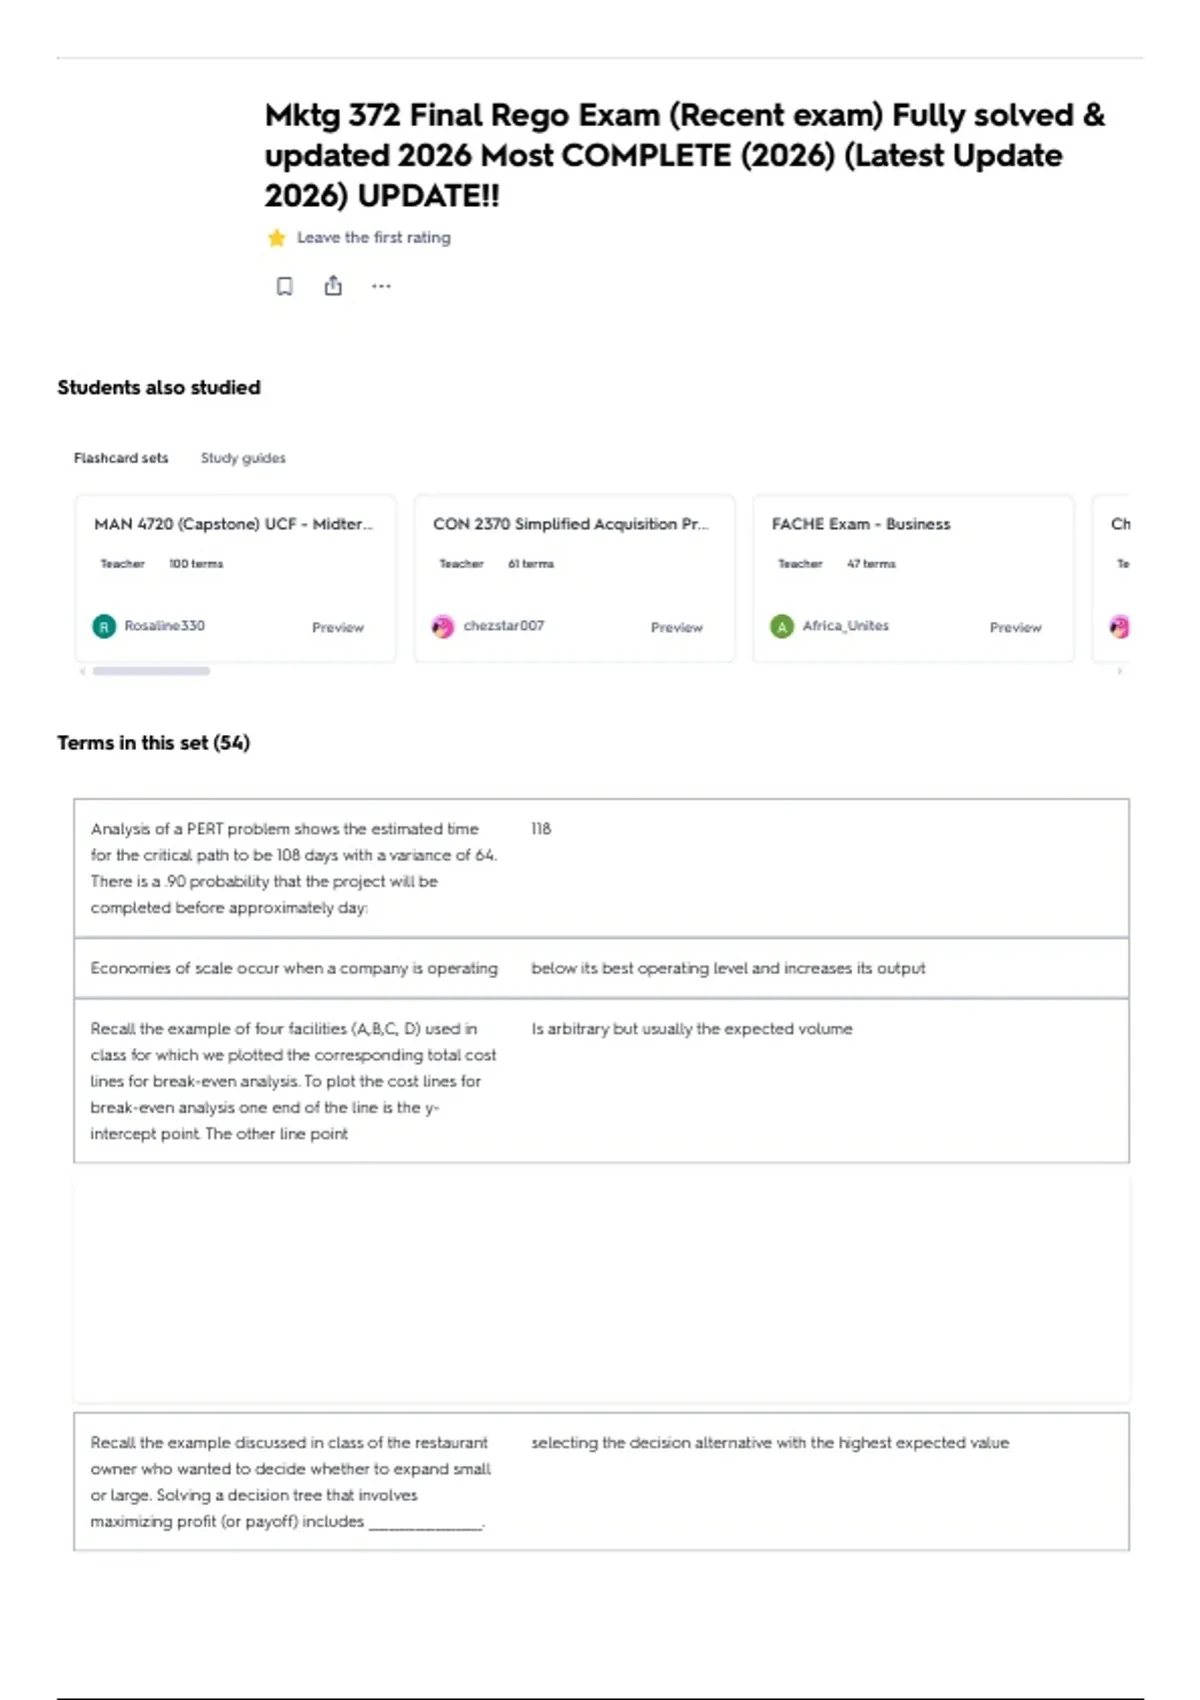Switch to the Study guides tab
Screen dimensions: 1200x1700
pyautogui.click(x=243, y=458)
